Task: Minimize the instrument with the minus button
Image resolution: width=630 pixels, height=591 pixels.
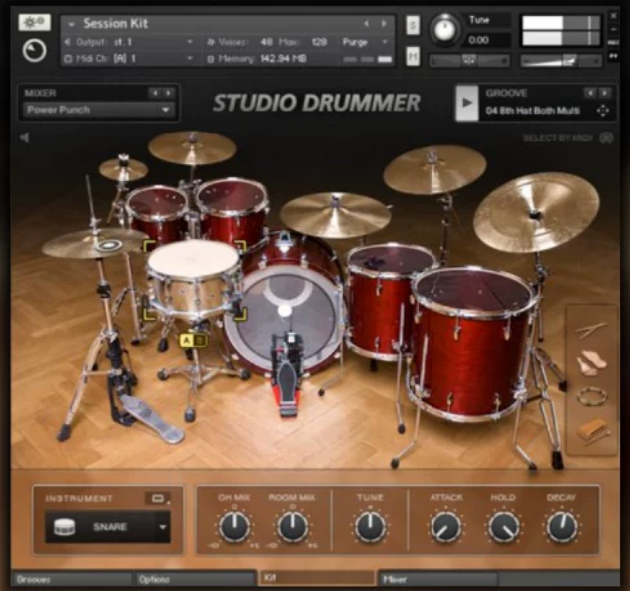Action: (613, 29)
